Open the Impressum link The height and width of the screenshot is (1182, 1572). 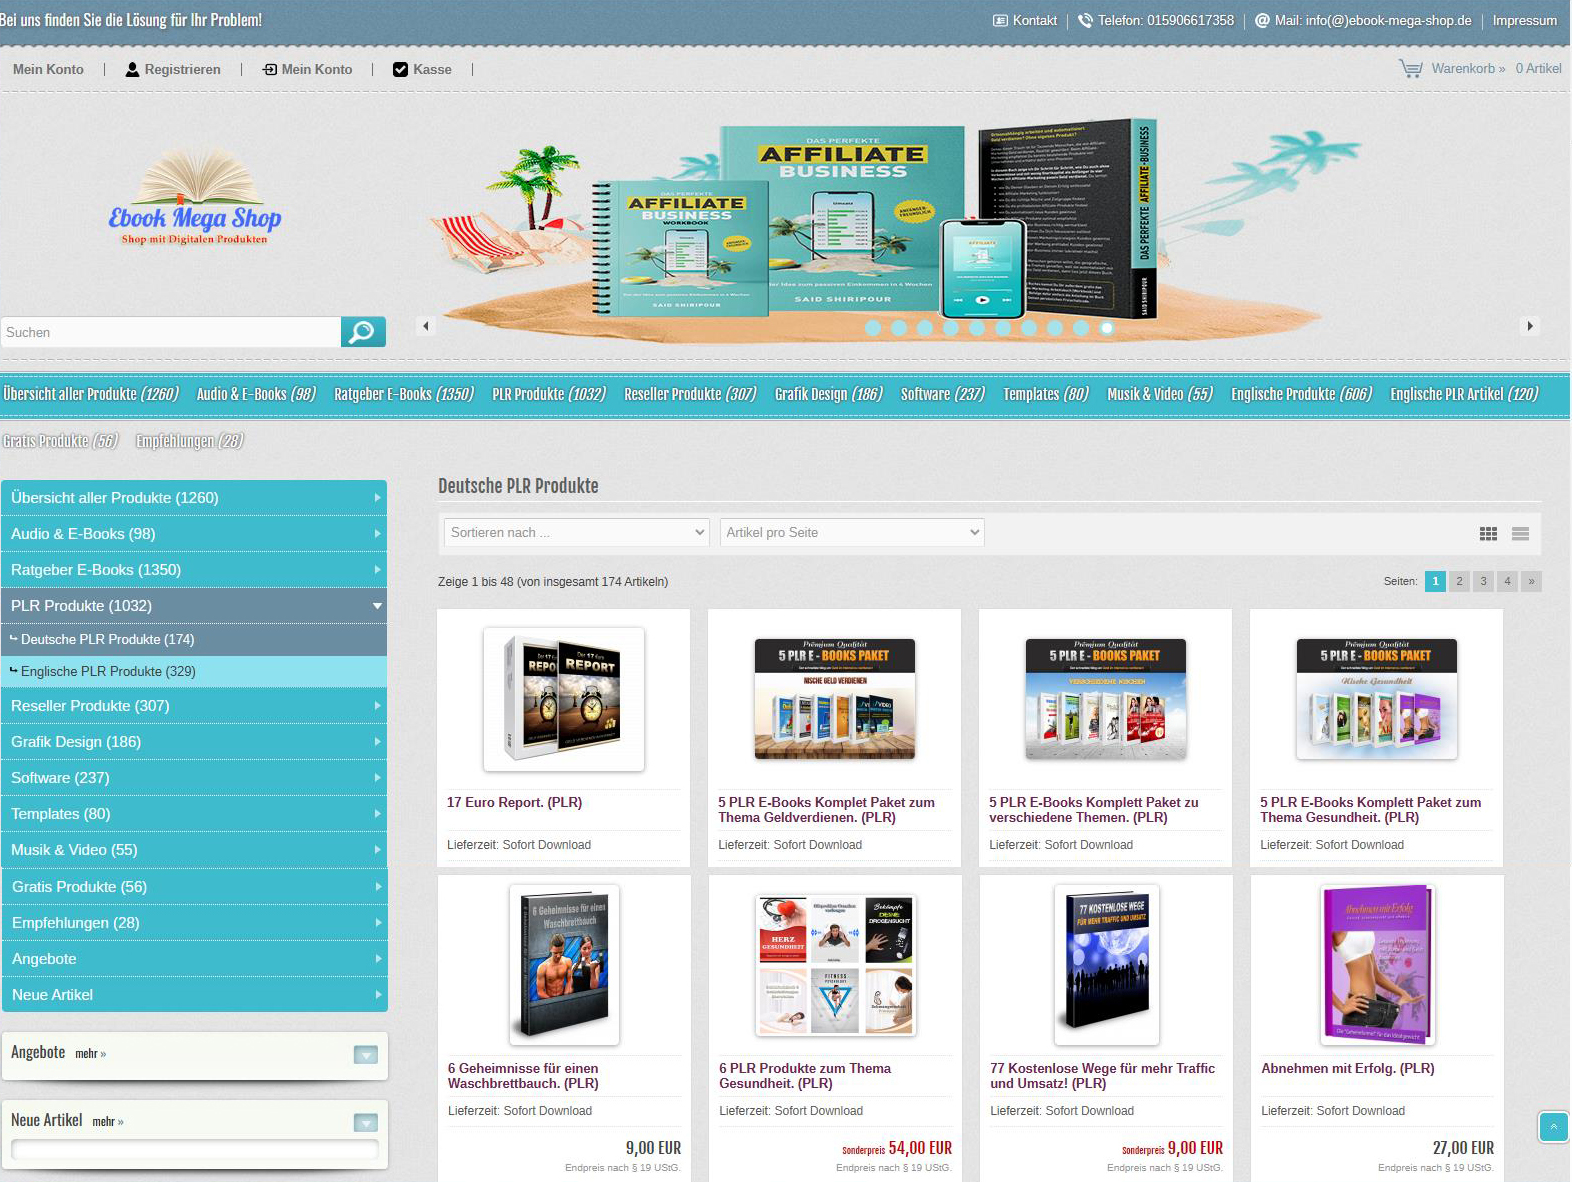(x=1524, y=21)
